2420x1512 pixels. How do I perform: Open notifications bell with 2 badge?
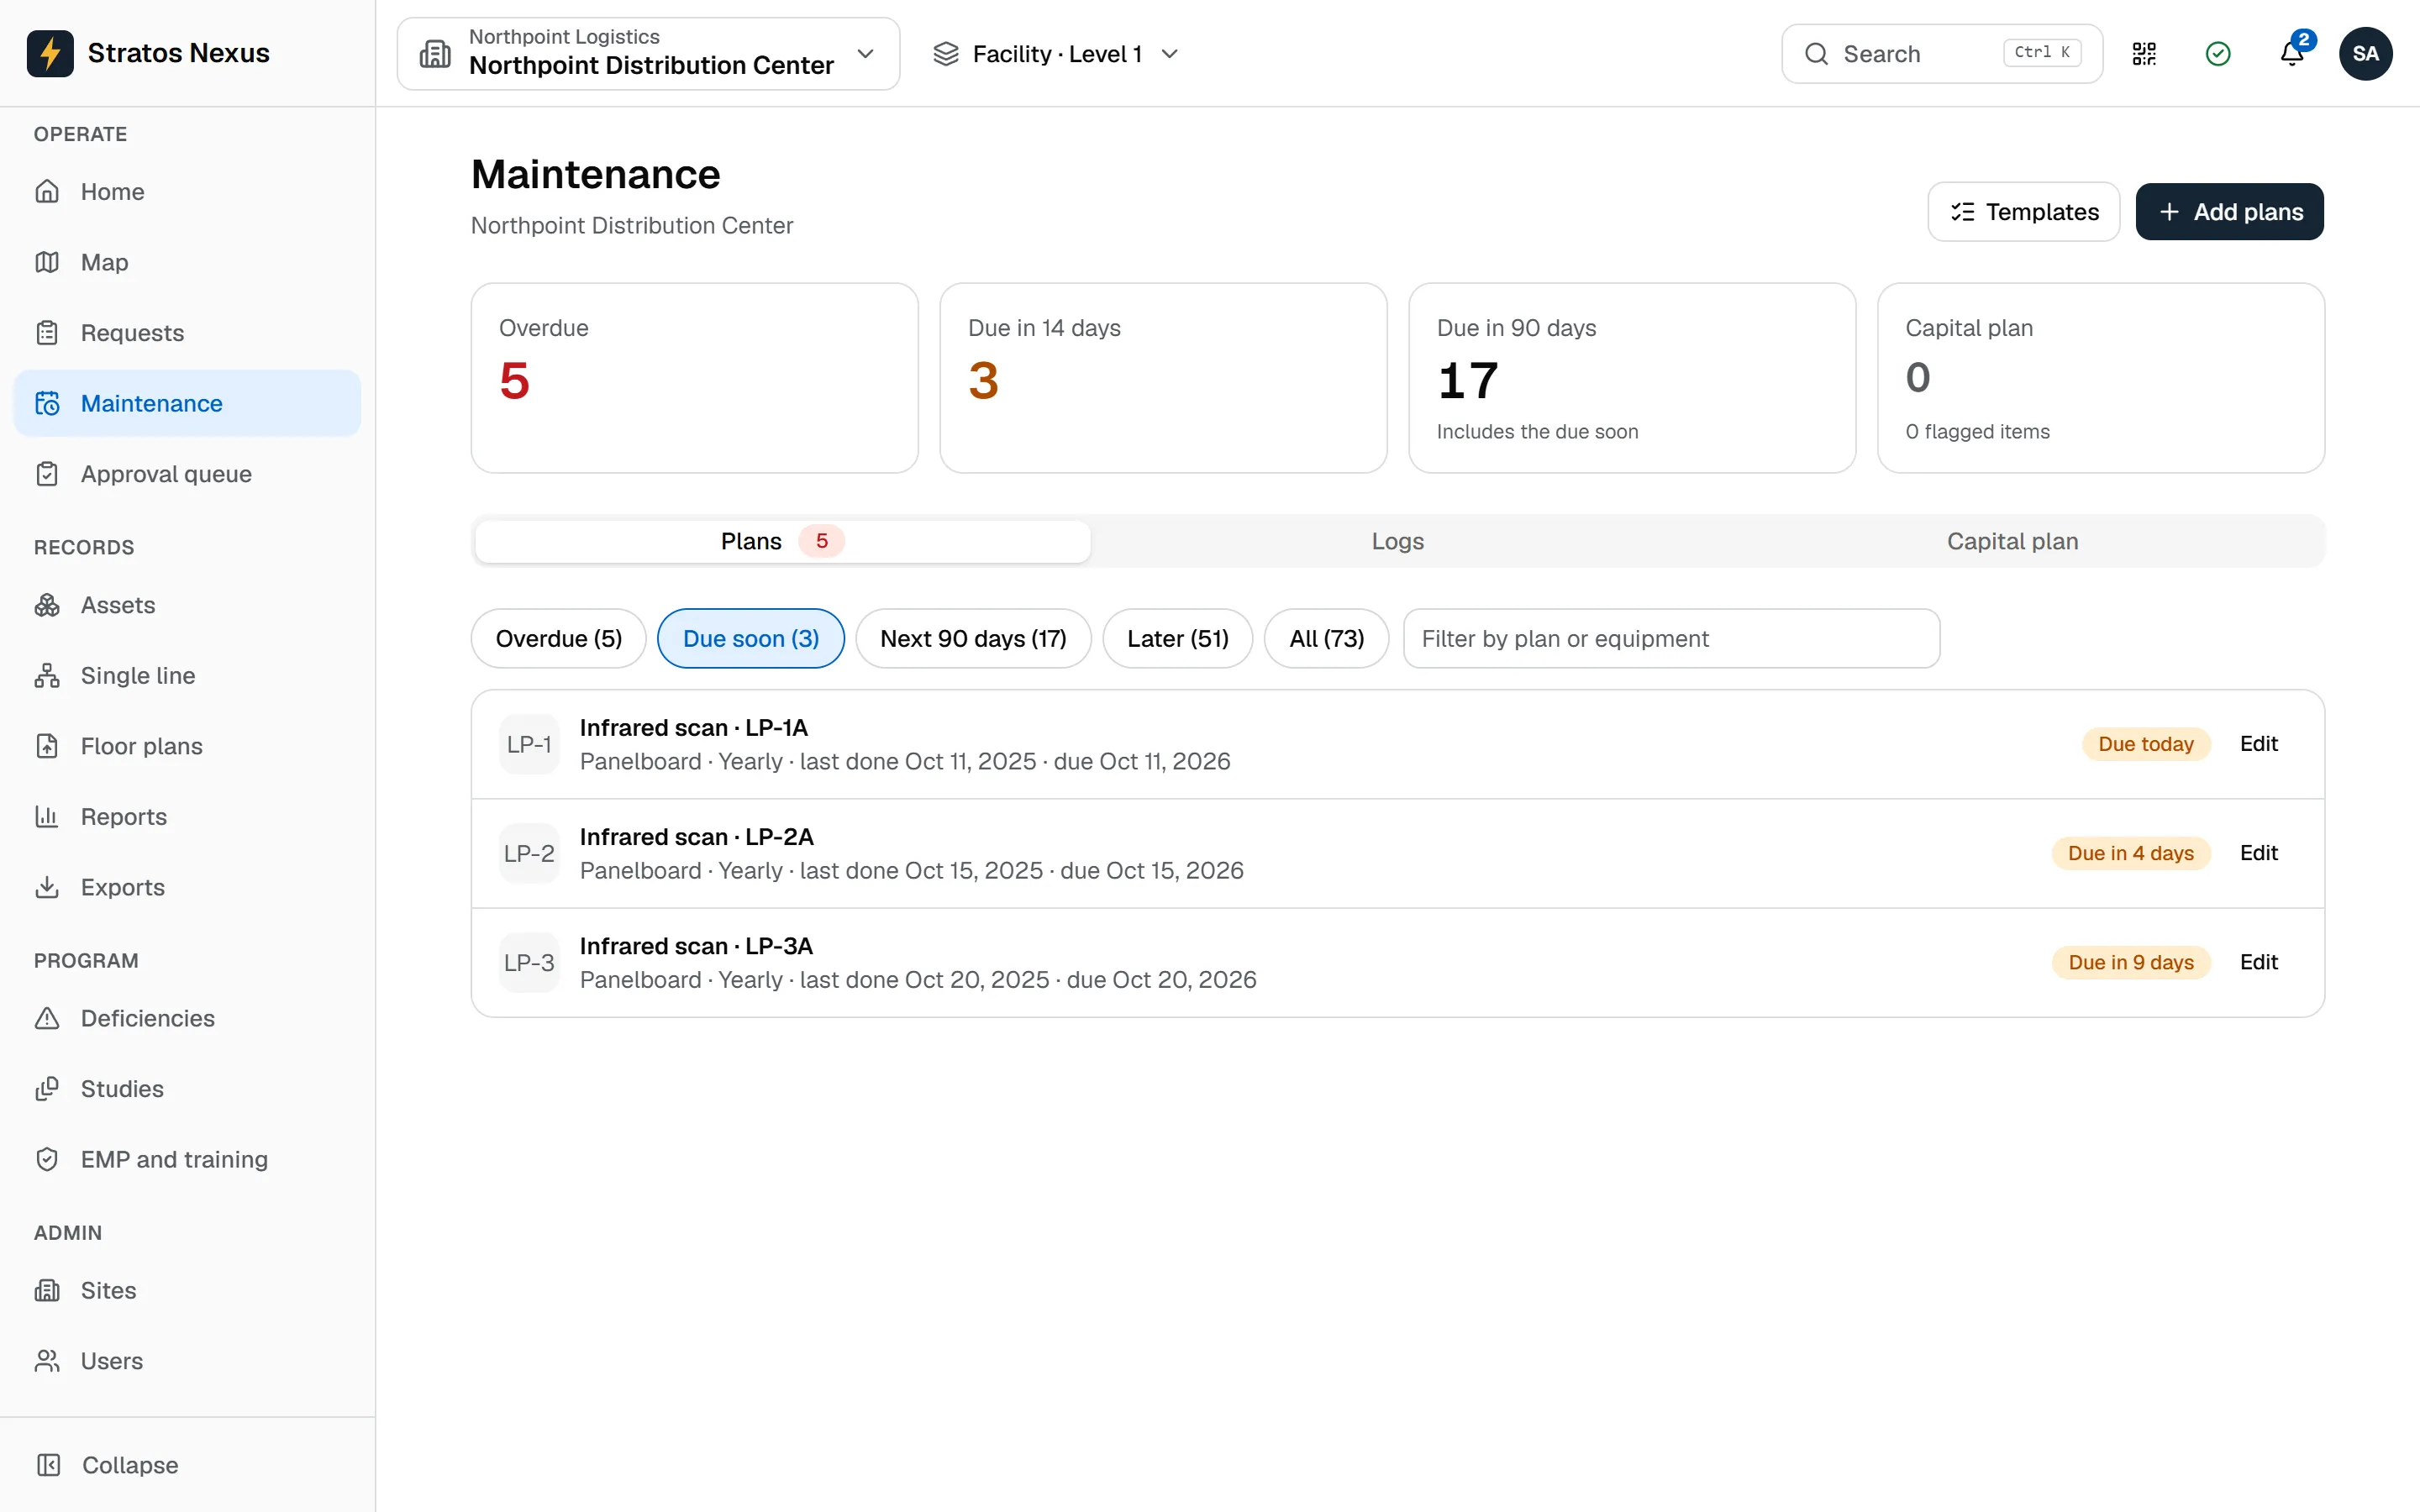point(2293,53)
